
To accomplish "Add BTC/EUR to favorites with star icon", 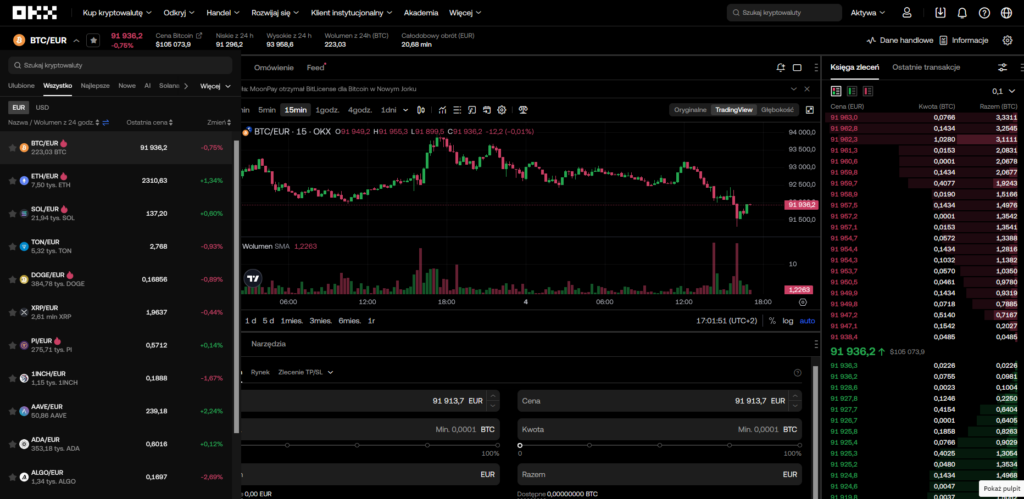I will (93, 40).
